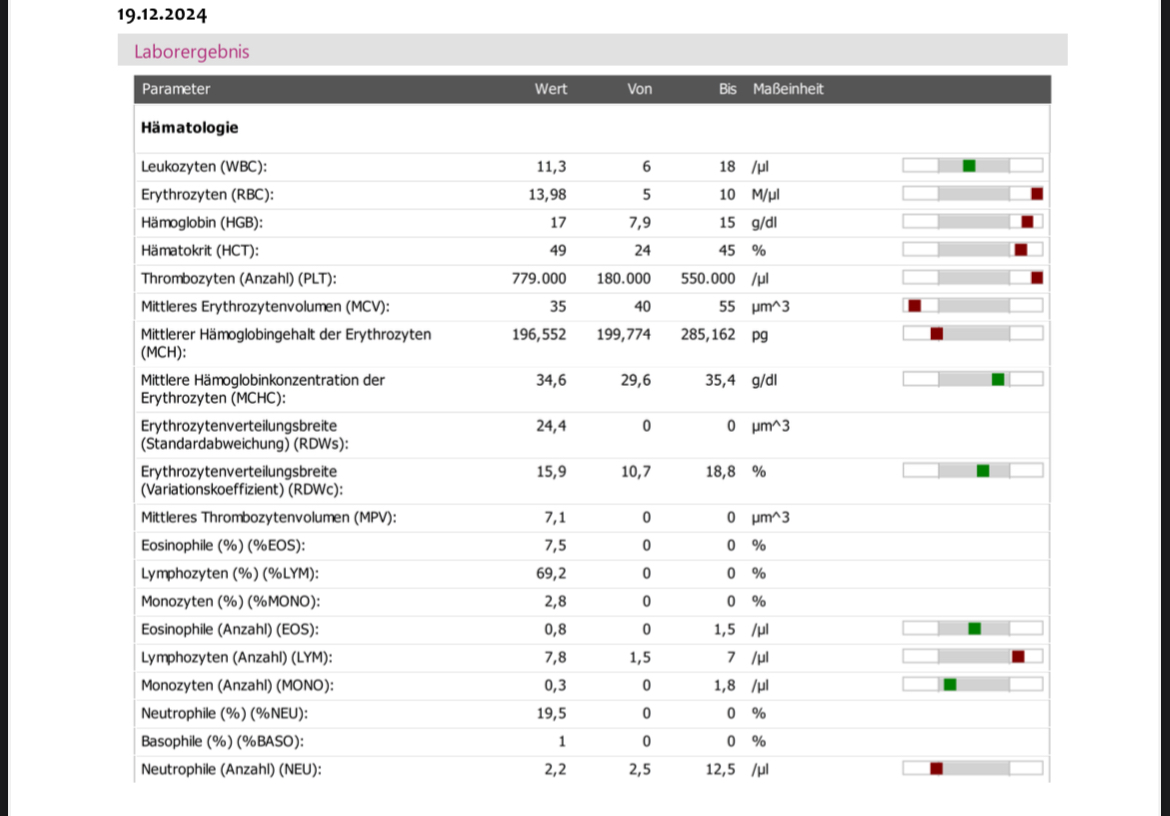The width and height of the screenshot is (1170, 816).
Task: Select the MCHC value 34,6
Action: click(551, 380)
